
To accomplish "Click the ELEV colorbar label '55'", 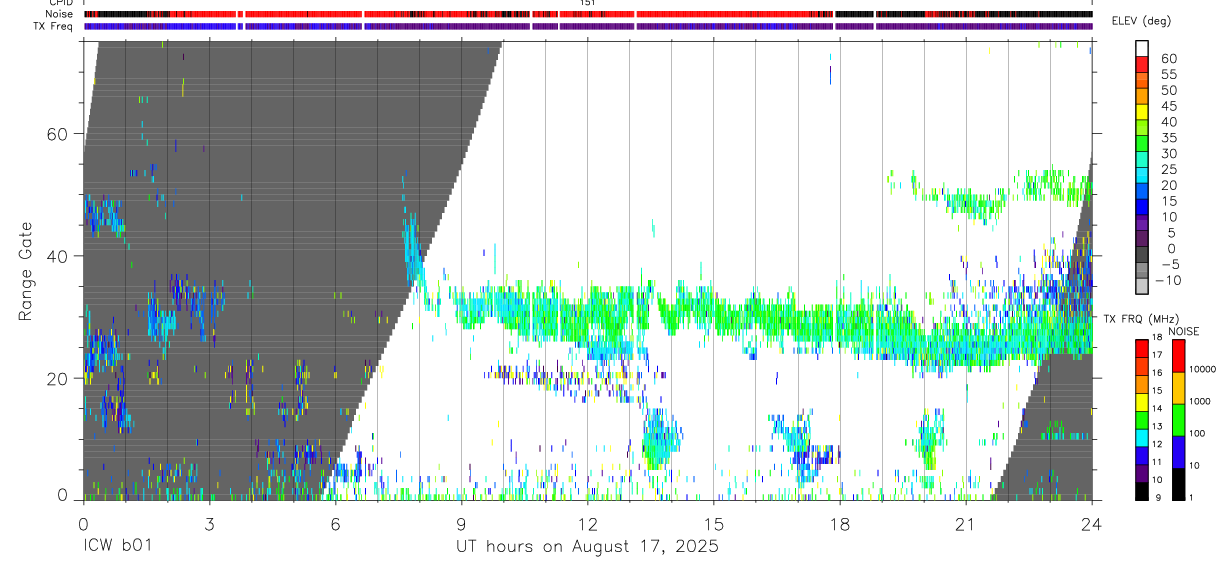I will pyautogui.click(x=1168, y=74).
